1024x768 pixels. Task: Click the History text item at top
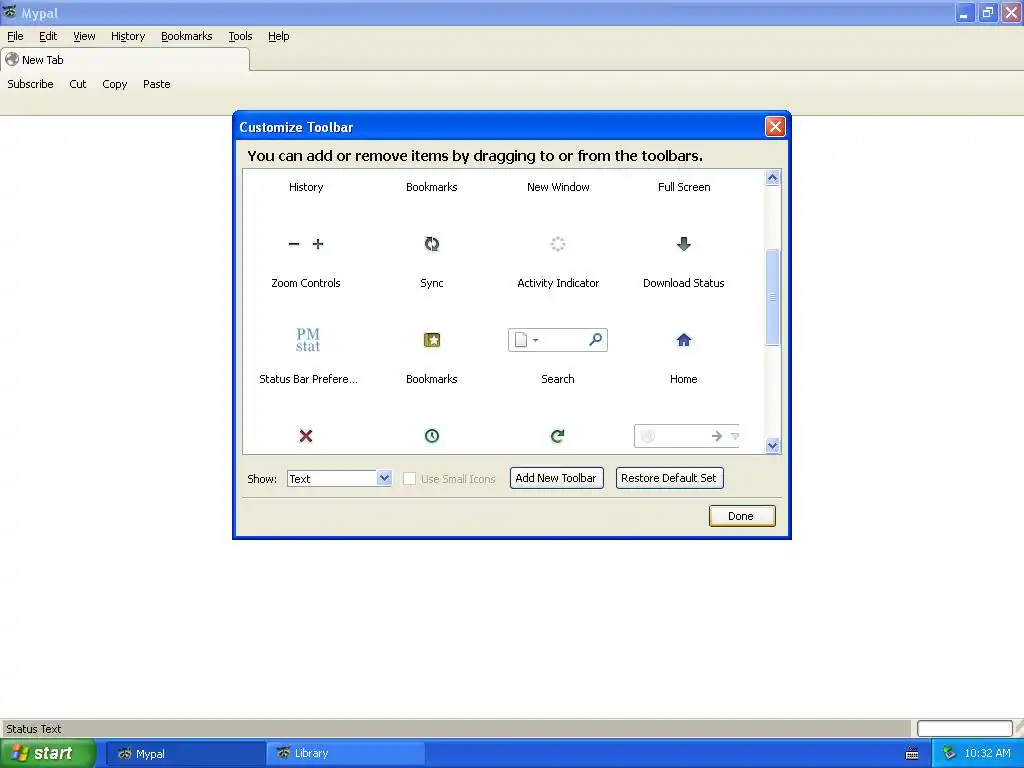coord(306,187)
